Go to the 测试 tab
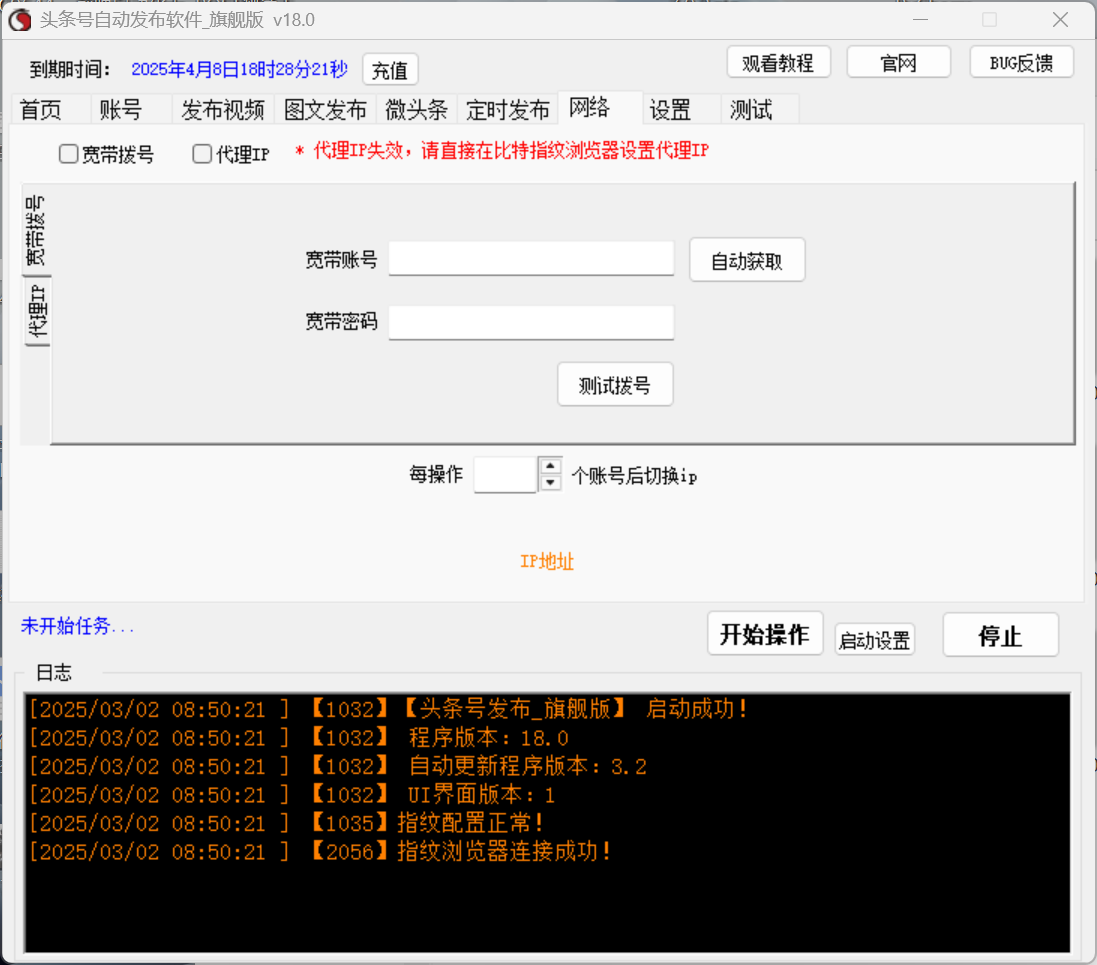1097x965 pixels. pyautogui.click(x=760, y=110)
